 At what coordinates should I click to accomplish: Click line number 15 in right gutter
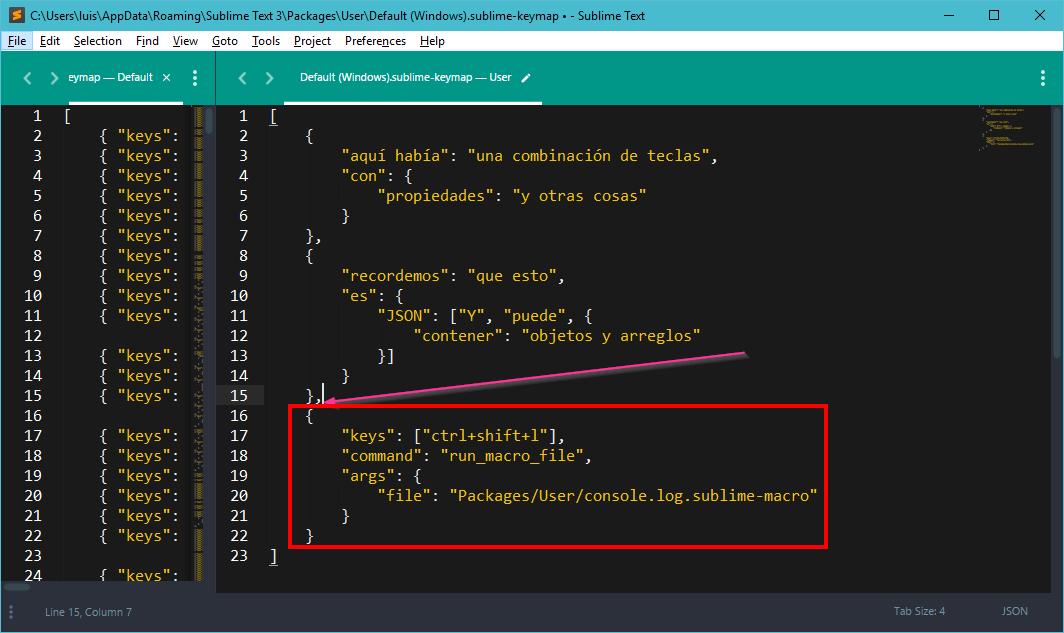click(x=239, y=396)
